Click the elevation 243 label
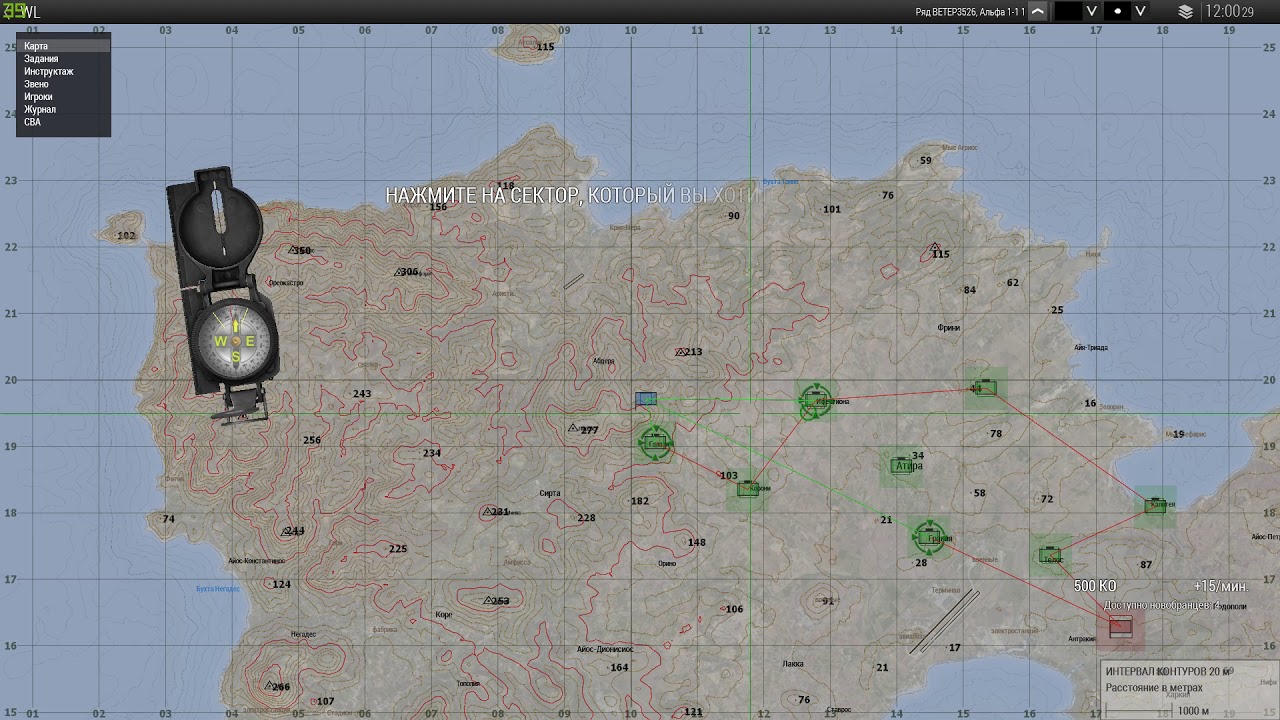The image size is (1280, 720). click(x=362, y=394)
